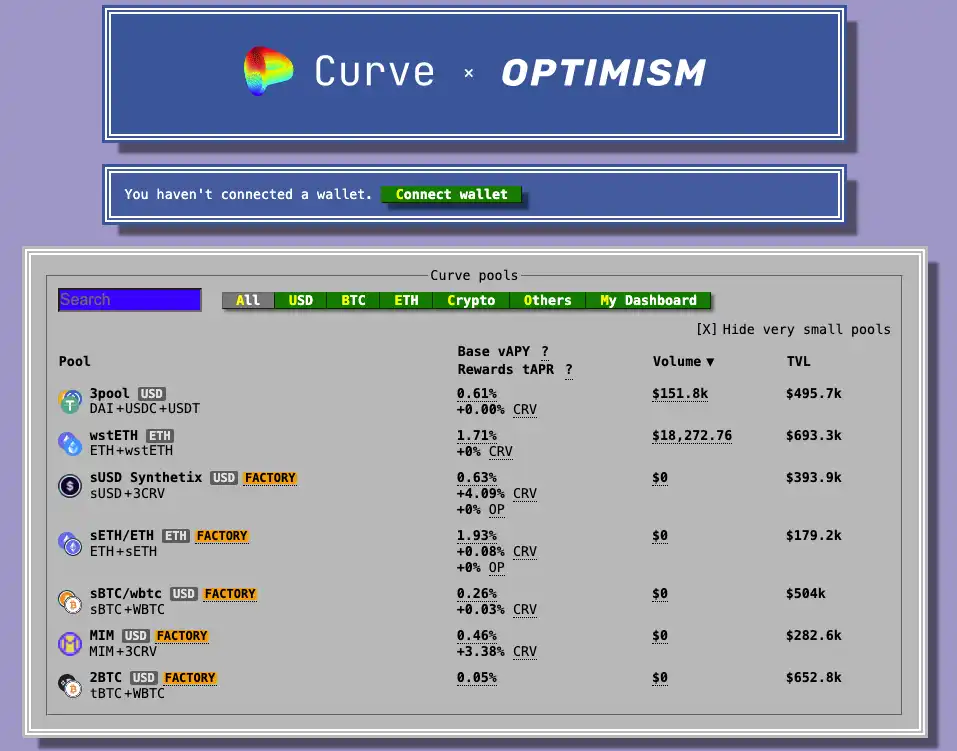The image size is (957, 751).
Task: Click the sETH/ETH pool icon
Action: point(70,544)
